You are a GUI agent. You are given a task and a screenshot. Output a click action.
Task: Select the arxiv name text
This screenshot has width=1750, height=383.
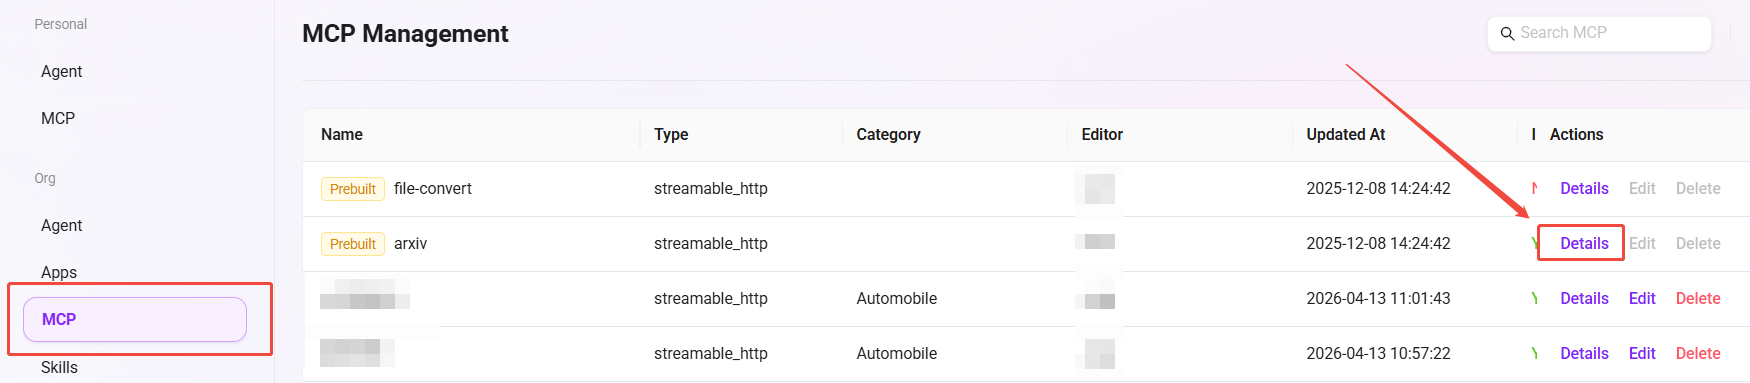(410, 243)
